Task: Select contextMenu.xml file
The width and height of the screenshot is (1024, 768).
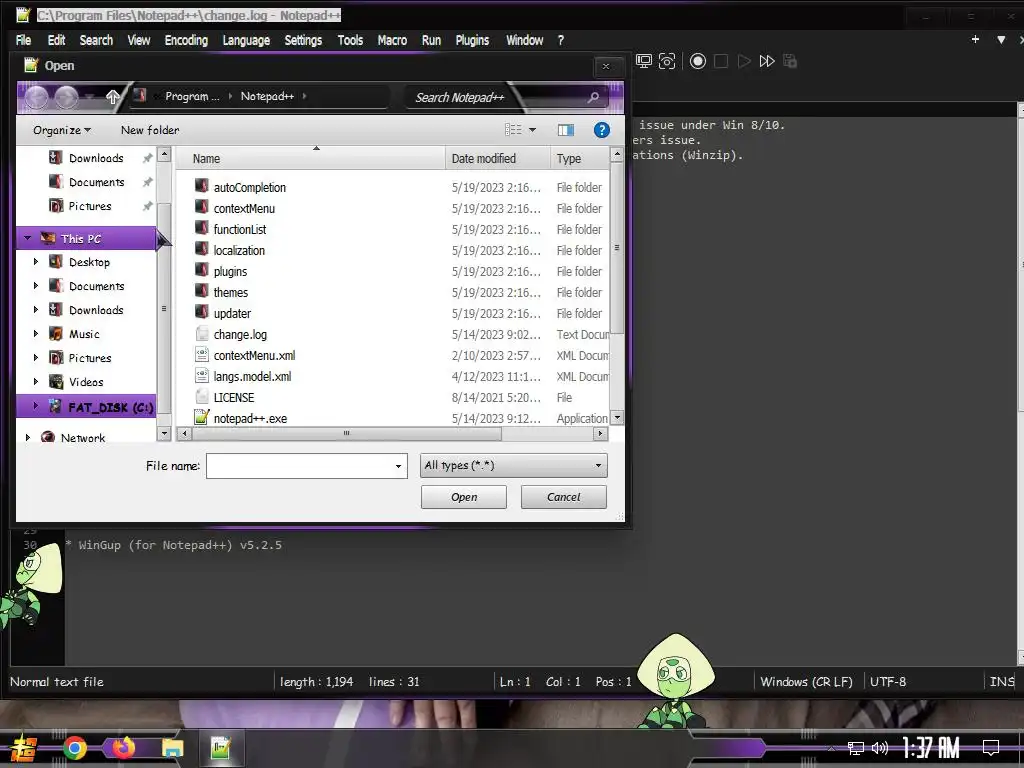Action: click(254, 355)
